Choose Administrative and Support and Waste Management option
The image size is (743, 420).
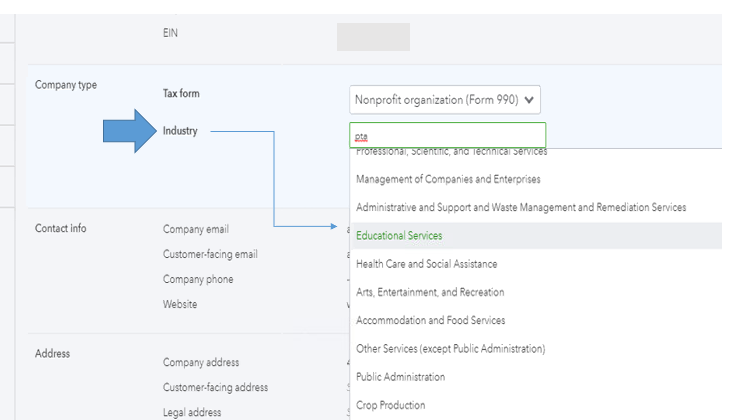520,207
